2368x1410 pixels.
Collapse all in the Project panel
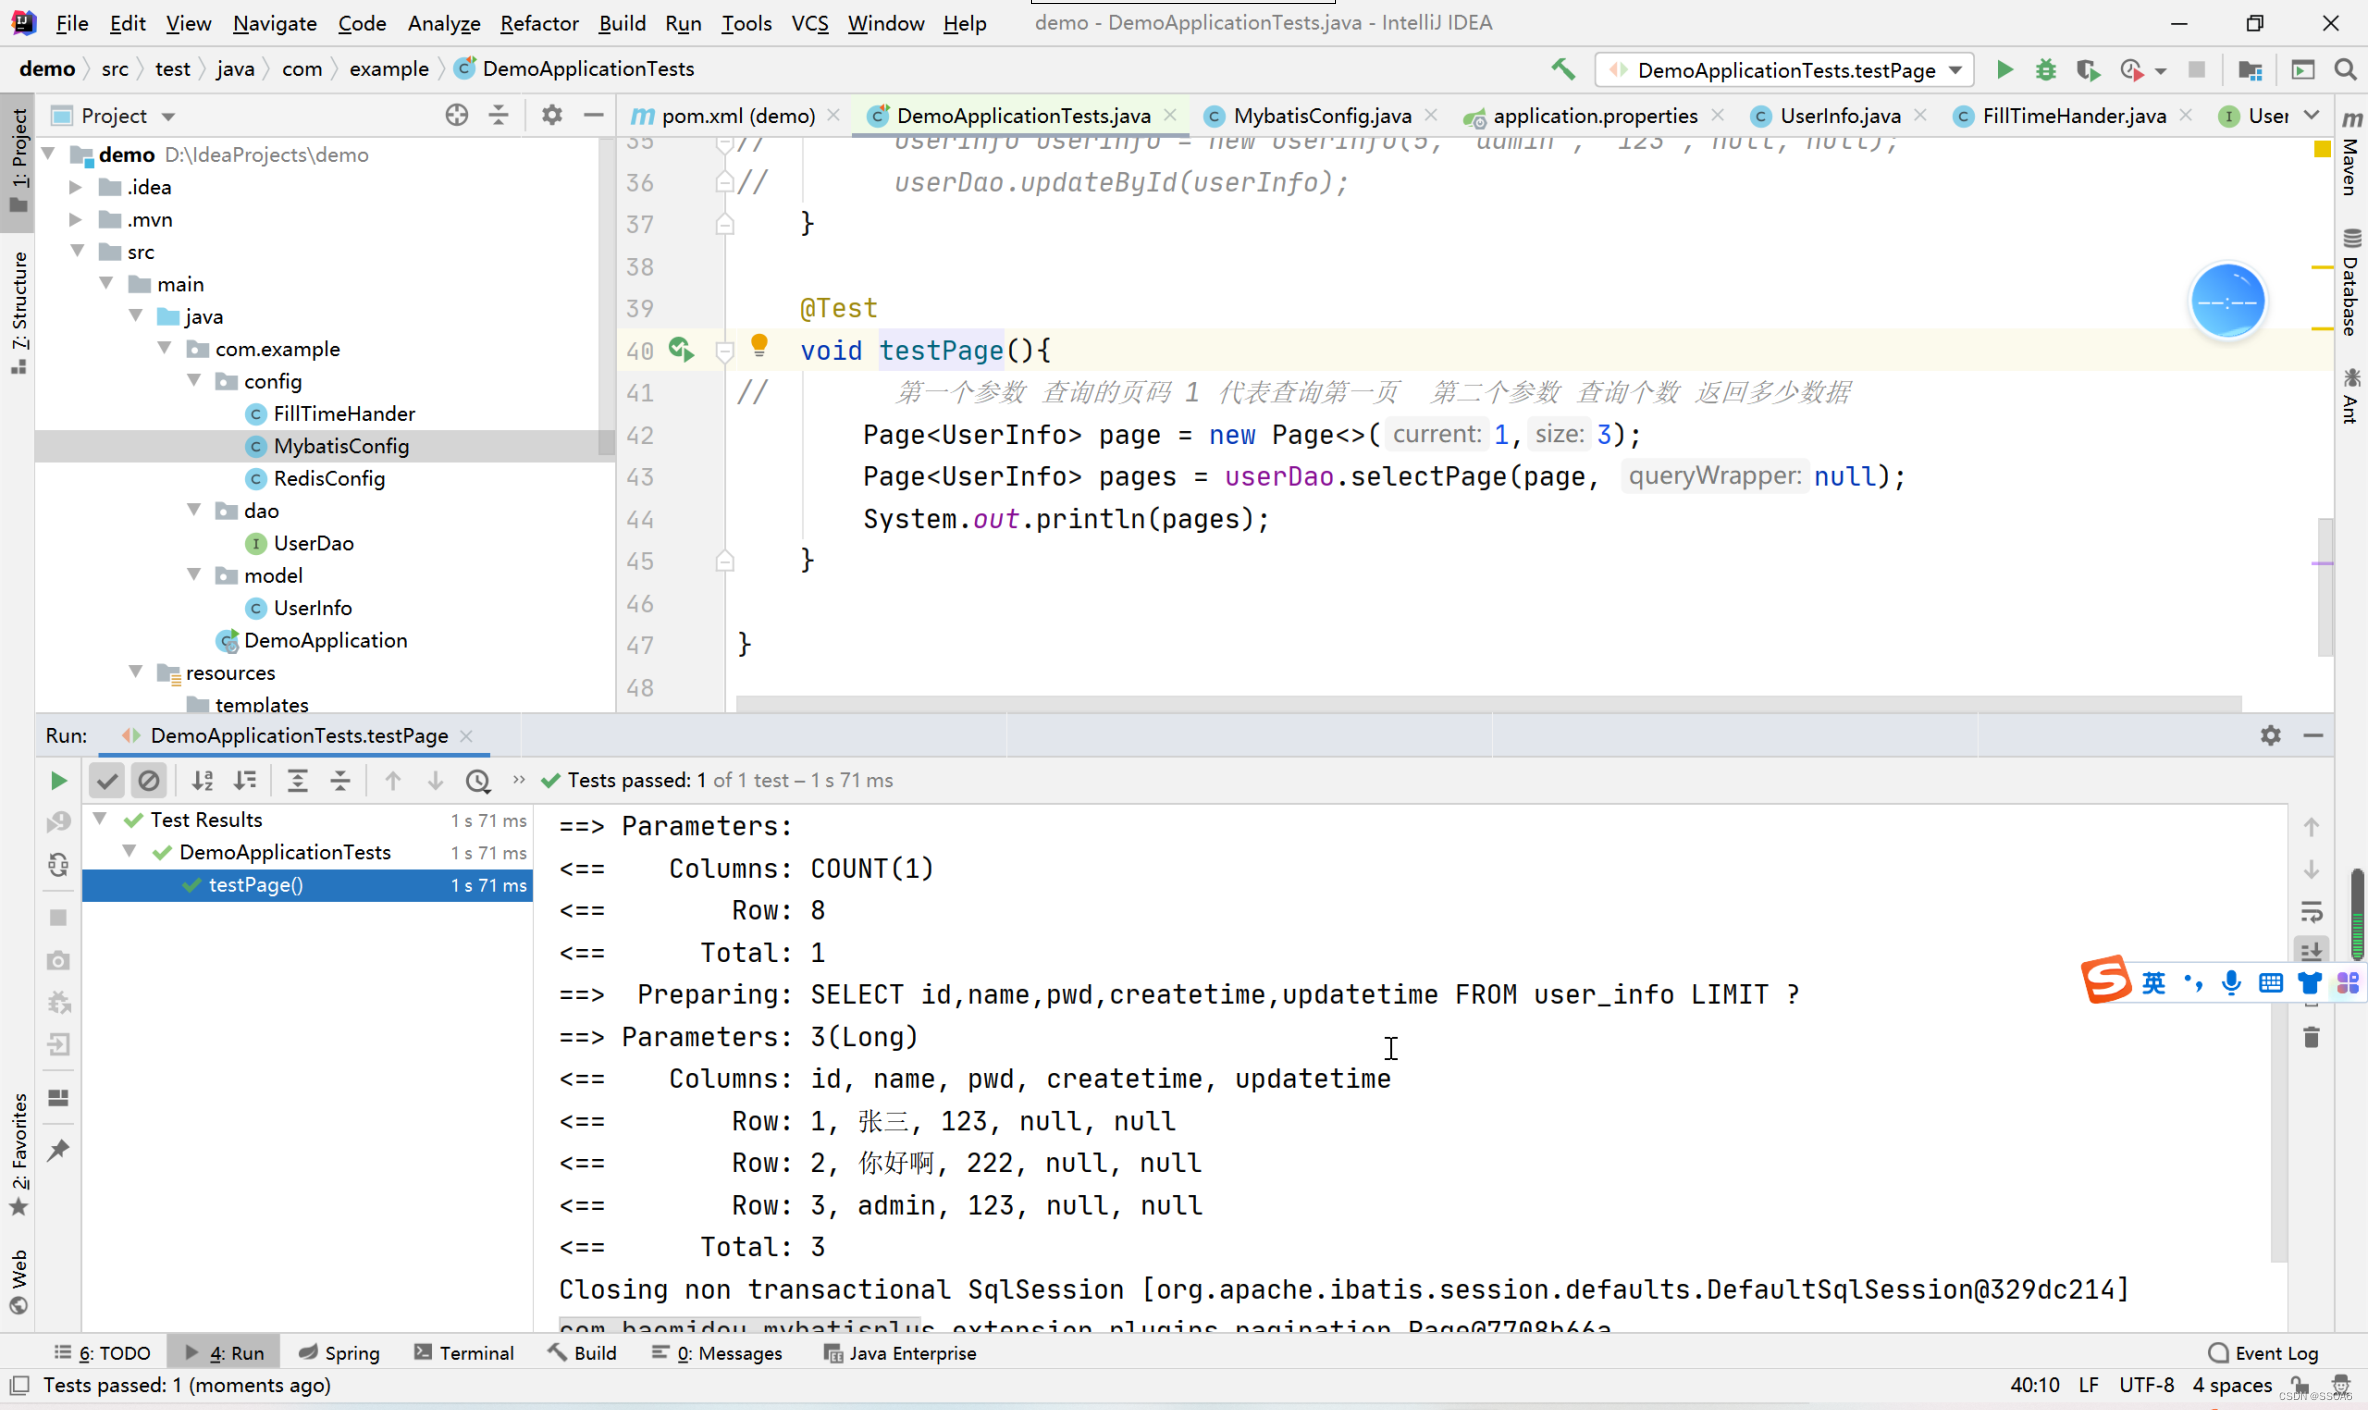click(x=499, y=115)
